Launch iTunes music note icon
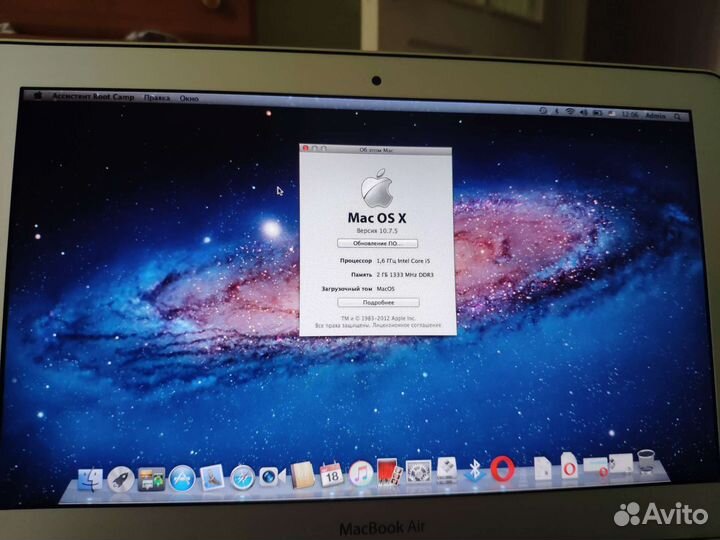Image resolution: width=720 pixels, height=540 pixels. pos(361,474)
